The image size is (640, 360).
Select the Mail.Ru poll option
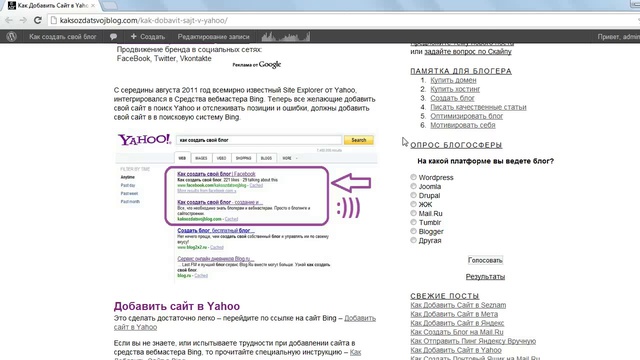(x=413, y=213)
